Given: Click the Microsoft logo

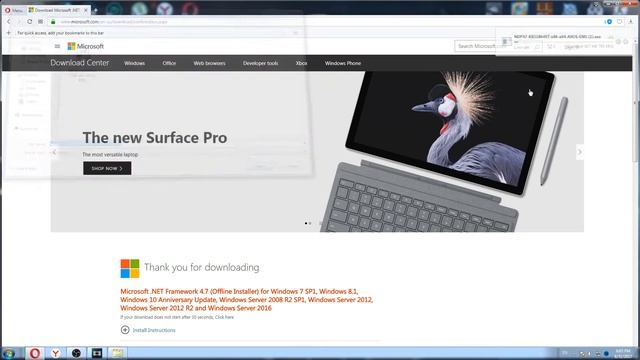Looking at the screenshot, I should click(x=86, y=46).
